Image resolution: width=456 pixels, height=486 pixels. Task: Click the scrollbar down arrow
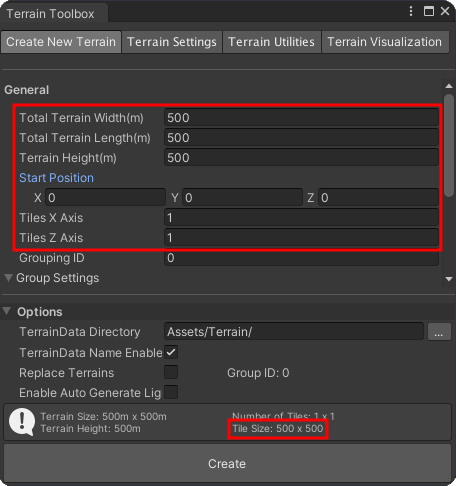coord(449,279)
